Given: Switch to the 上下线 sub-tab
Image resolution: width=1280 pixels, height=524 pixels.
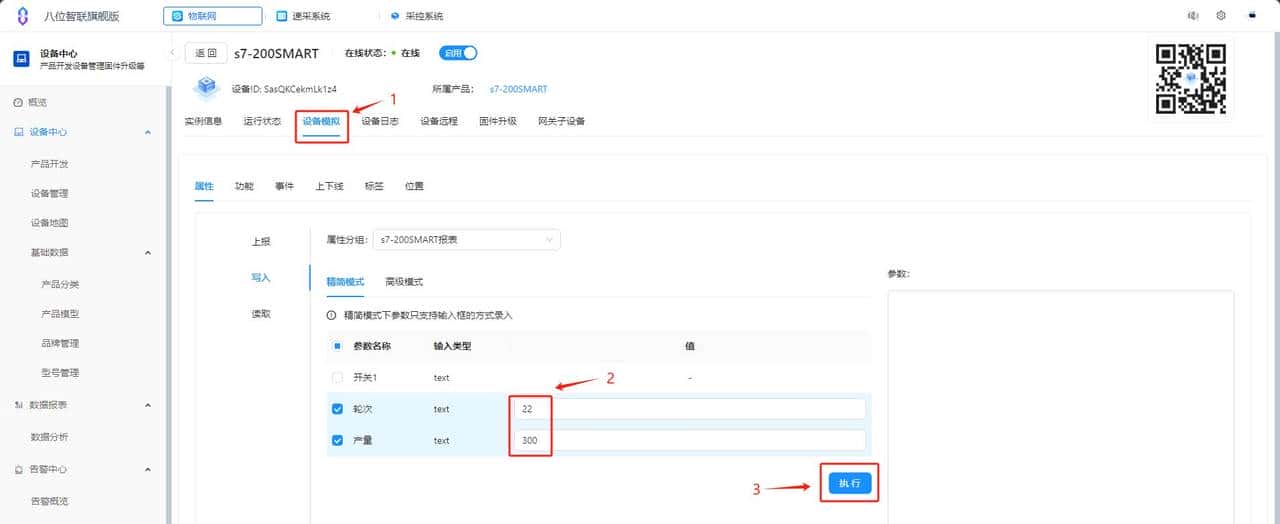Looking at the screenshot, I should coord(329,186).
